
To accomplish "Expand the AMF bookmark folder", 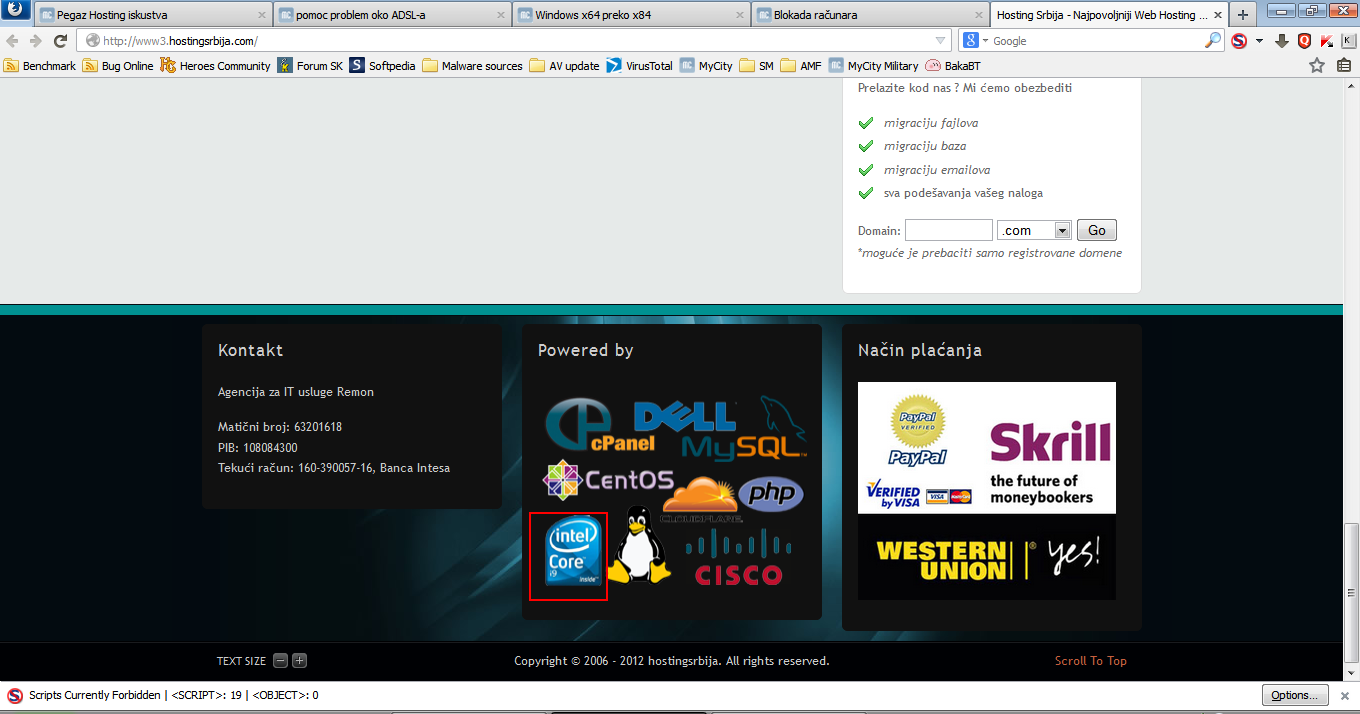I will coord(801,65).
